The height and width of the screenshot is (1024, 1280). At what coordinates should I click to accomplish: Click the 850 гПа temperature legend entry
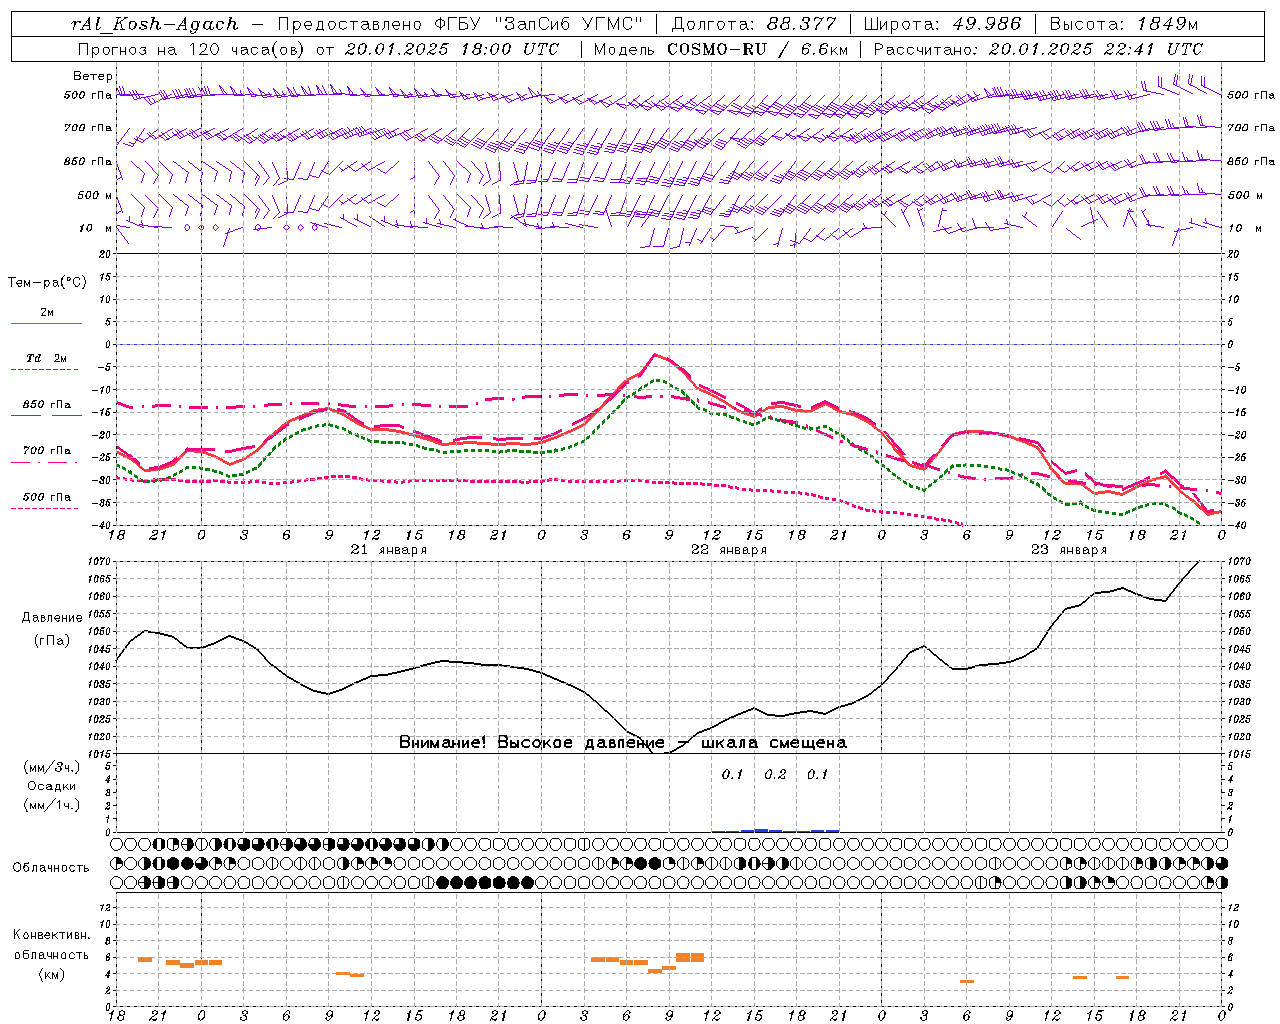(46, 405)
